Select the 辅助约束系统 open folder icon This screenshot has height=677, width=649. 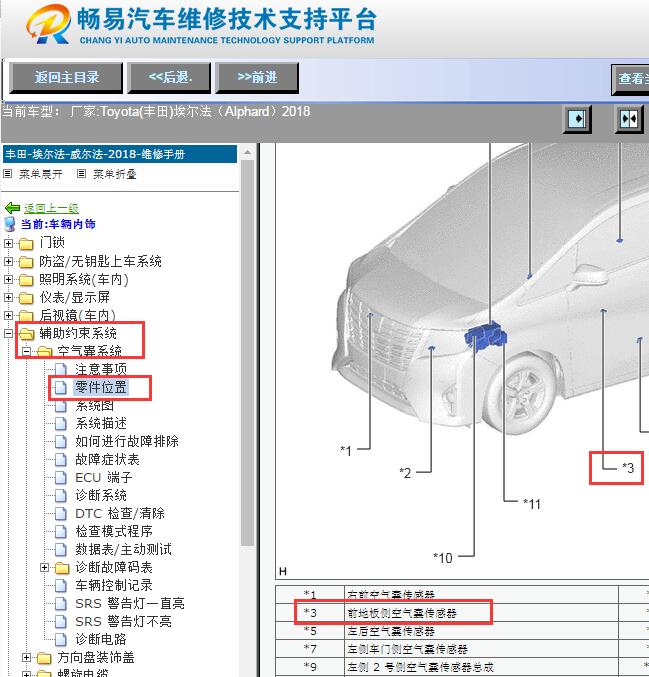(26, 334)
